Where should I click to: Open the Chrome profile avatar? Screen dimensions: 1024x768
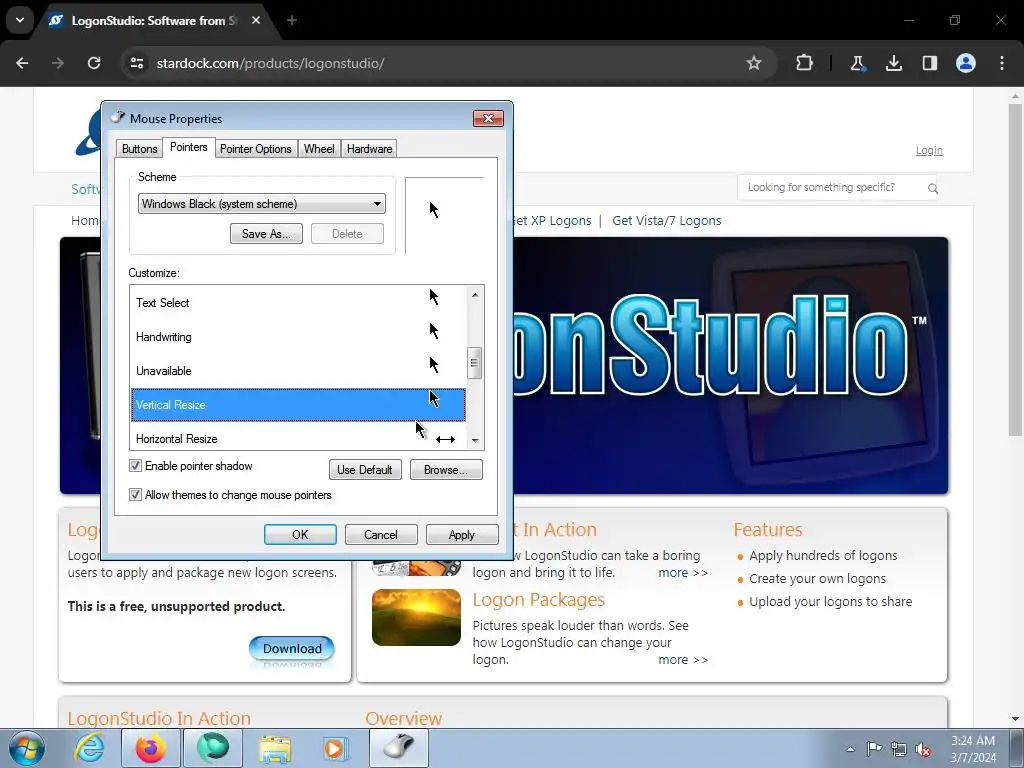tap(966, 63)
